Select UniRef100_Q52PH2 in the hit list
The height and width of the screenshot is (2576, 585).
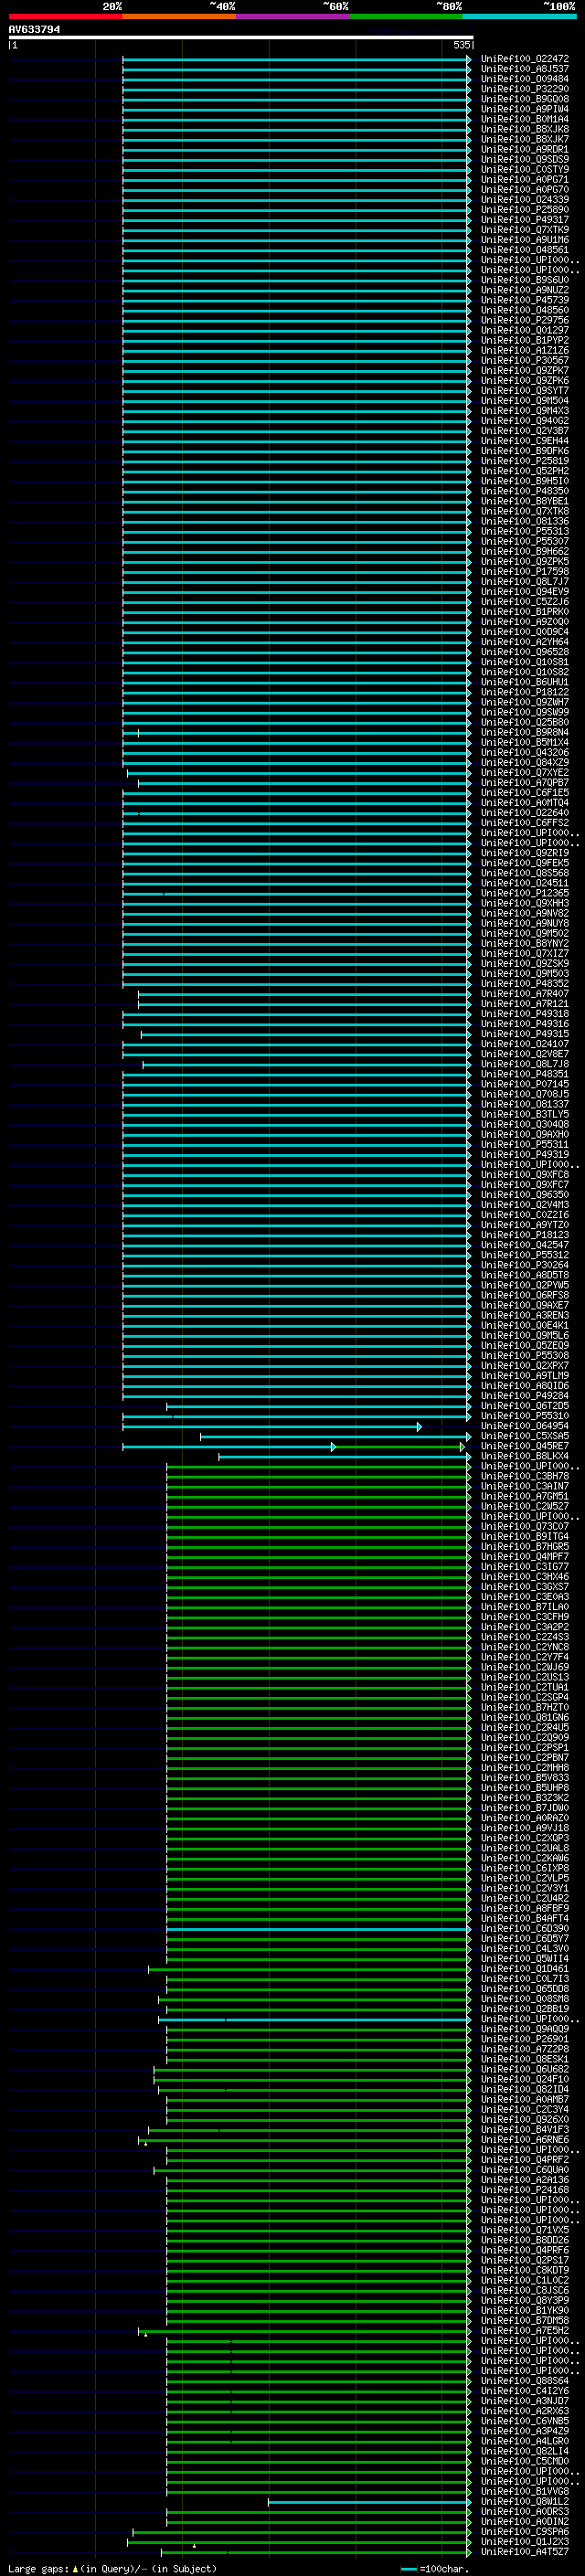(x=524, y=471)
